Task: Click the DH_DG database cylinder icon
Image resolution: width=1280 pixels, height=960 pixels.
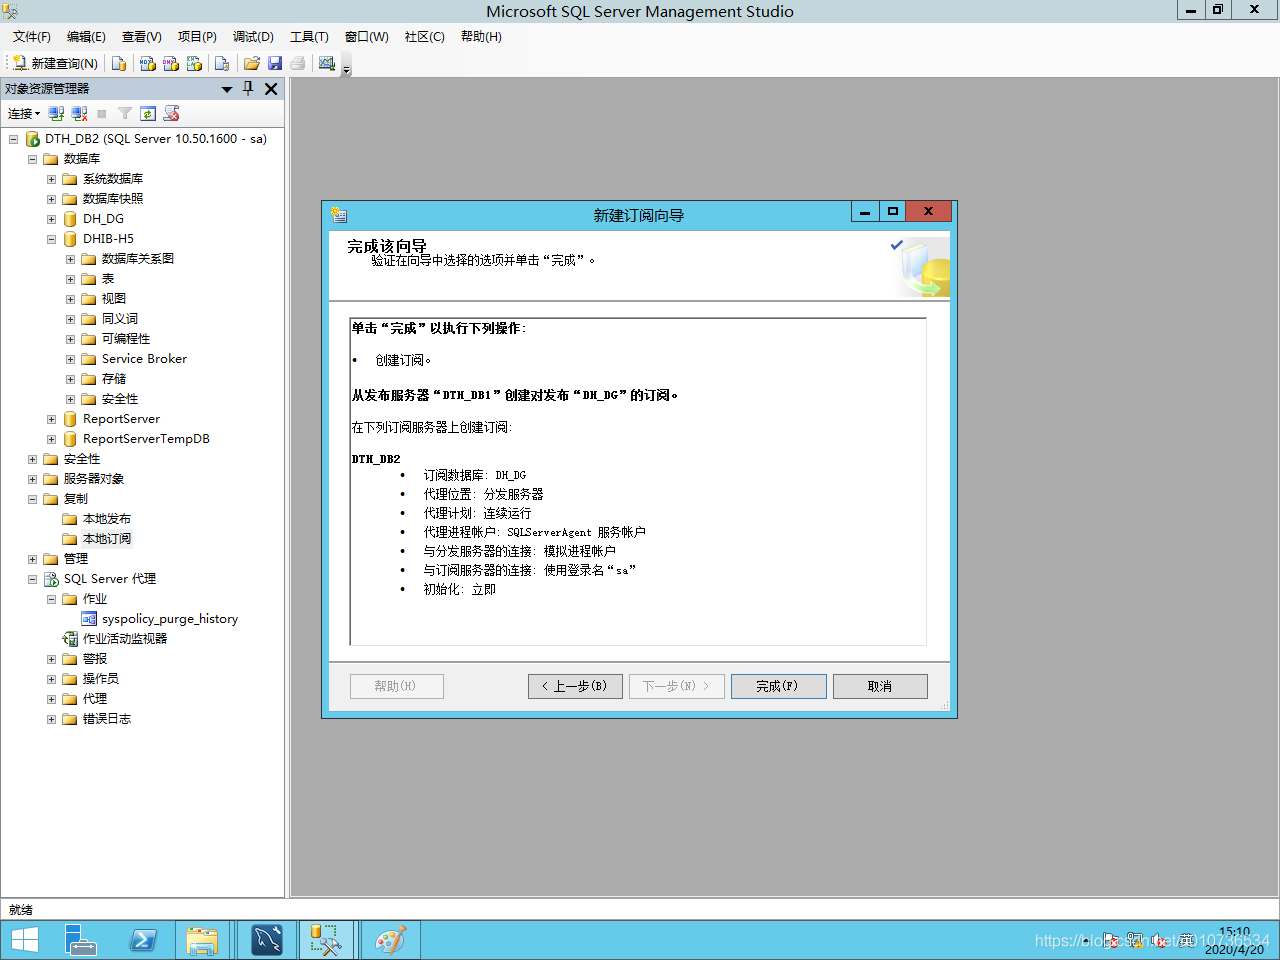Action: coord(70,219)
